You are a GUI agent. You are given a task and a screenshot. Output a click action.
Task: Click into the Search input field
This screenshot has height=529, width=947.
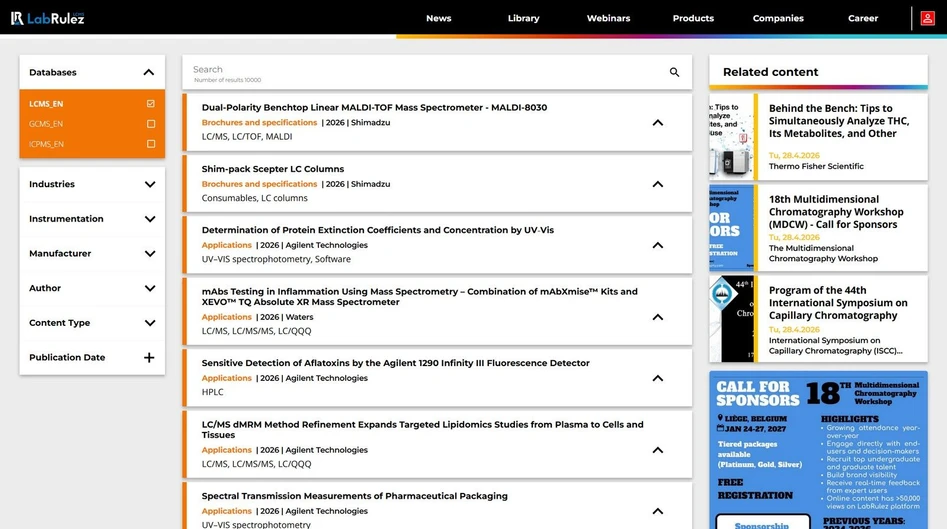tap(420, 71)
